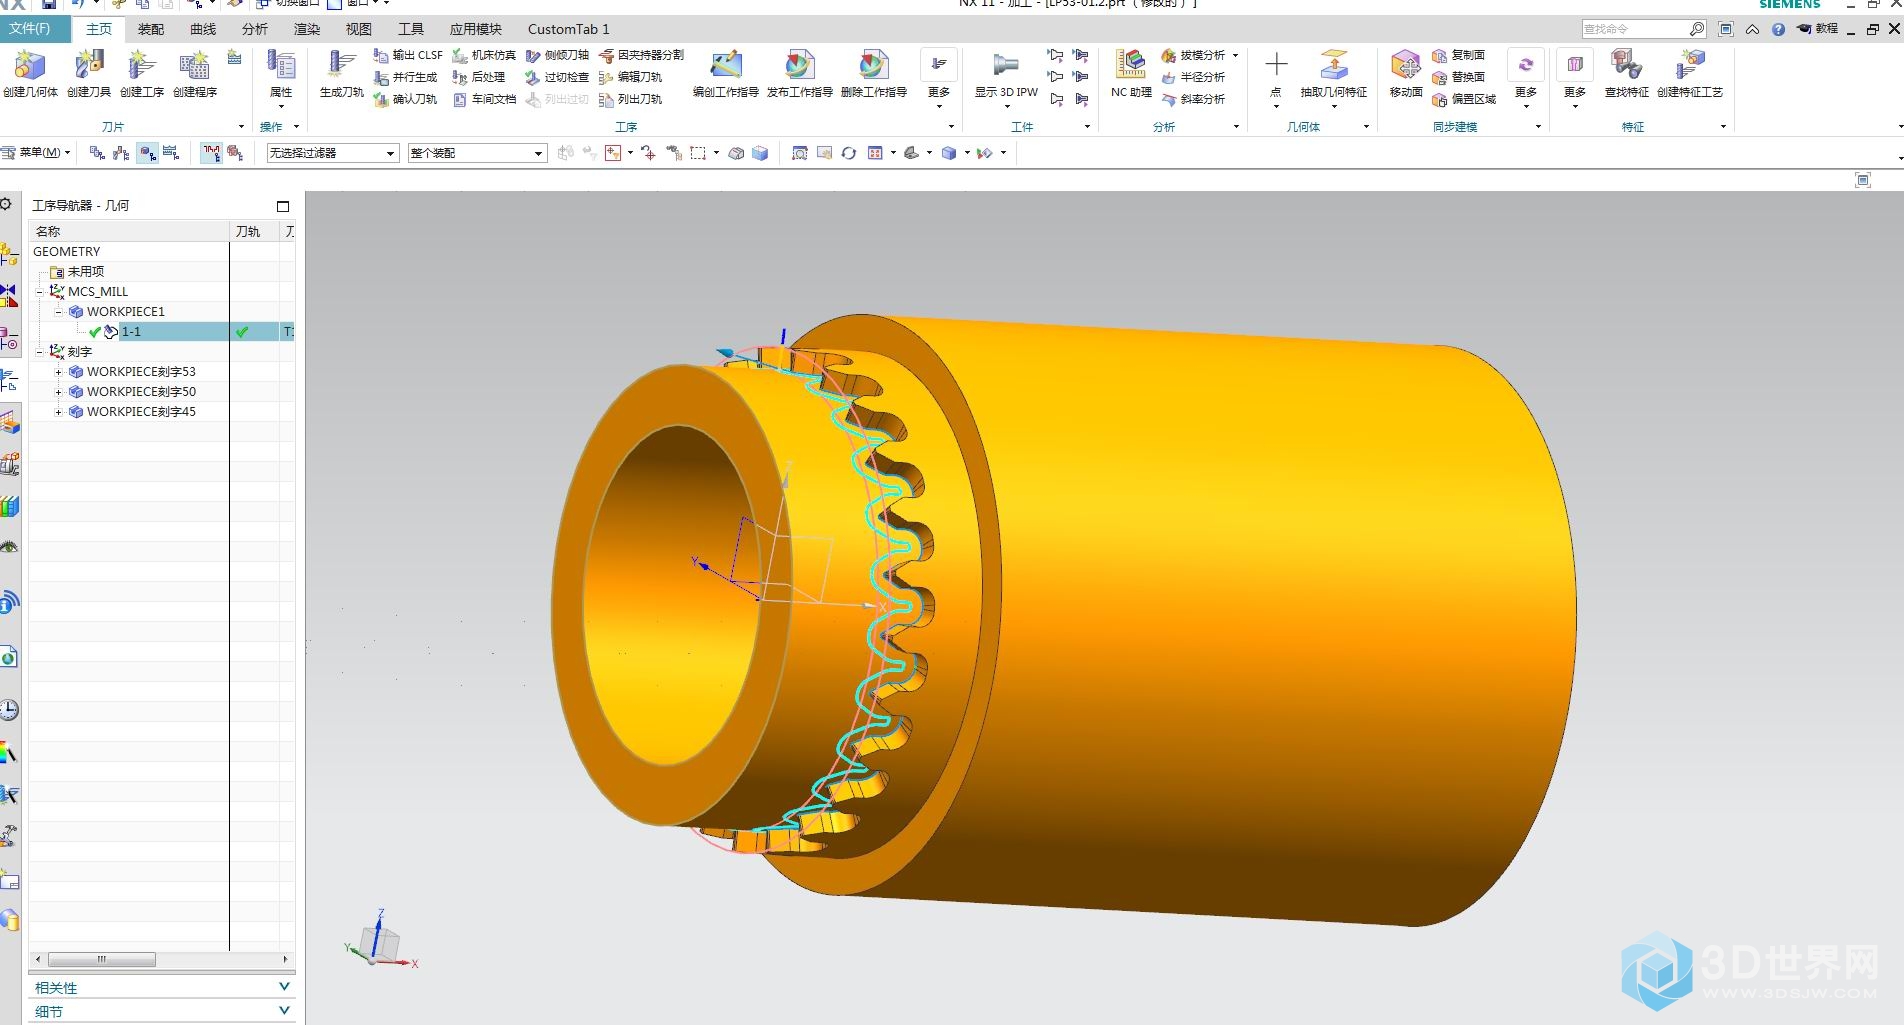Click the 抽取几何特征 (Extract Geometry) icon

(x=1334, y=65)
